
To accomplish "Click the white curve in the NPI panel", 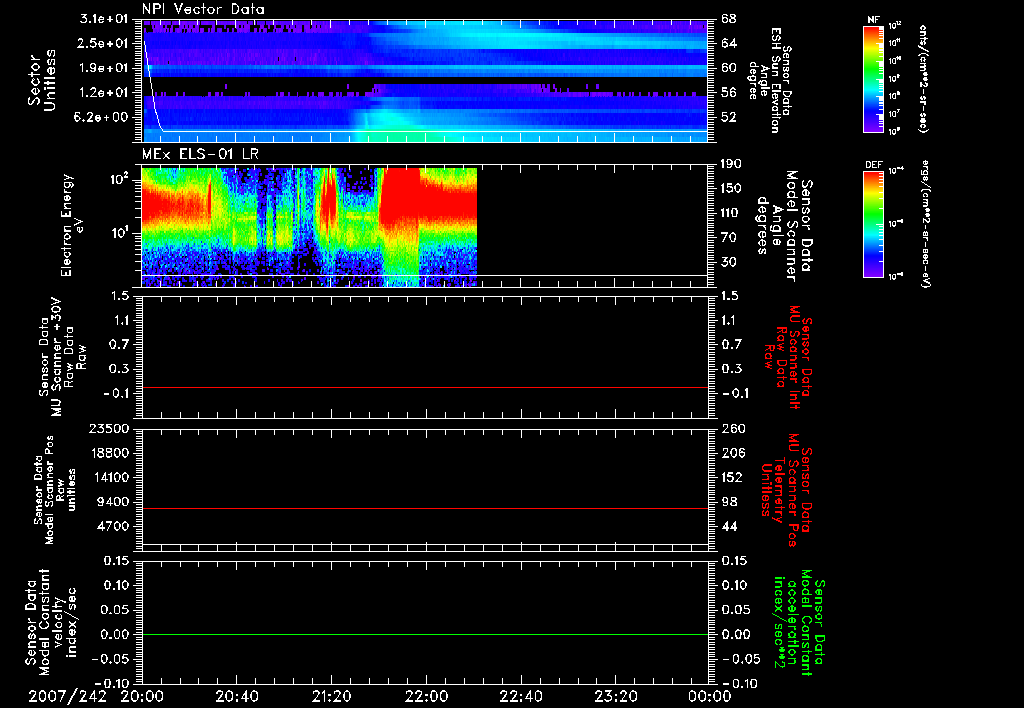I will point(149,85).
